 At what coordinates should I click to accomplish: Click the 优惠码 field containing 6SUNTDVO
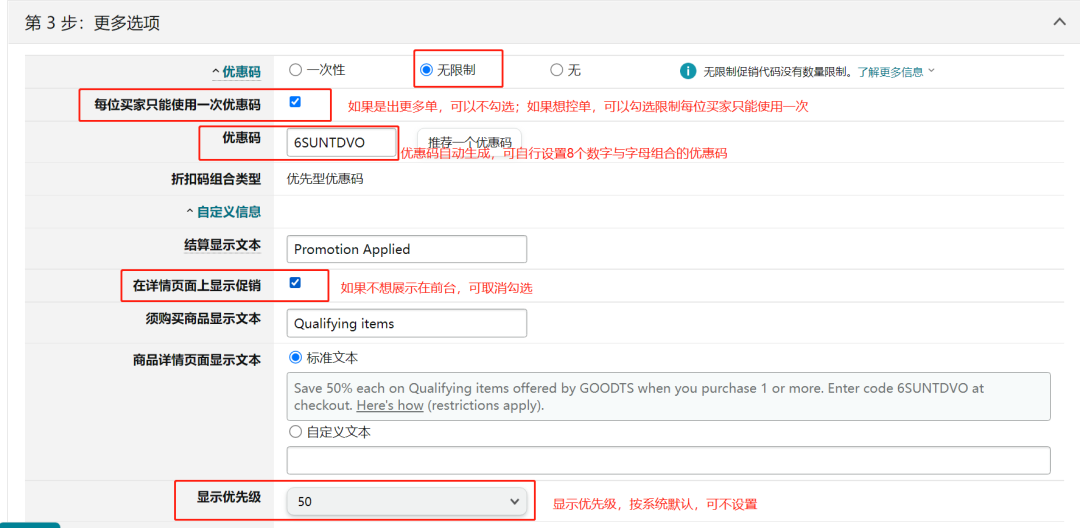pyautogui.click(x=341, y=143)
